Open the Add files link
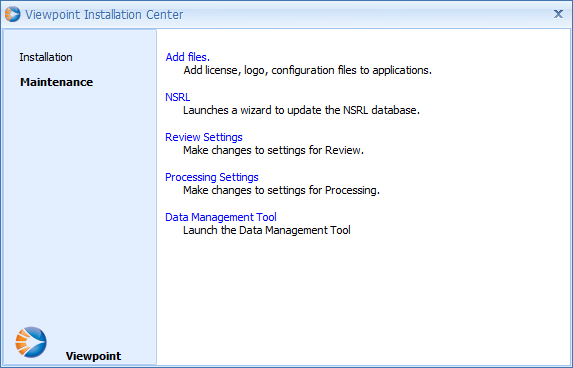573x368 pixels. (x=187, y=57)
